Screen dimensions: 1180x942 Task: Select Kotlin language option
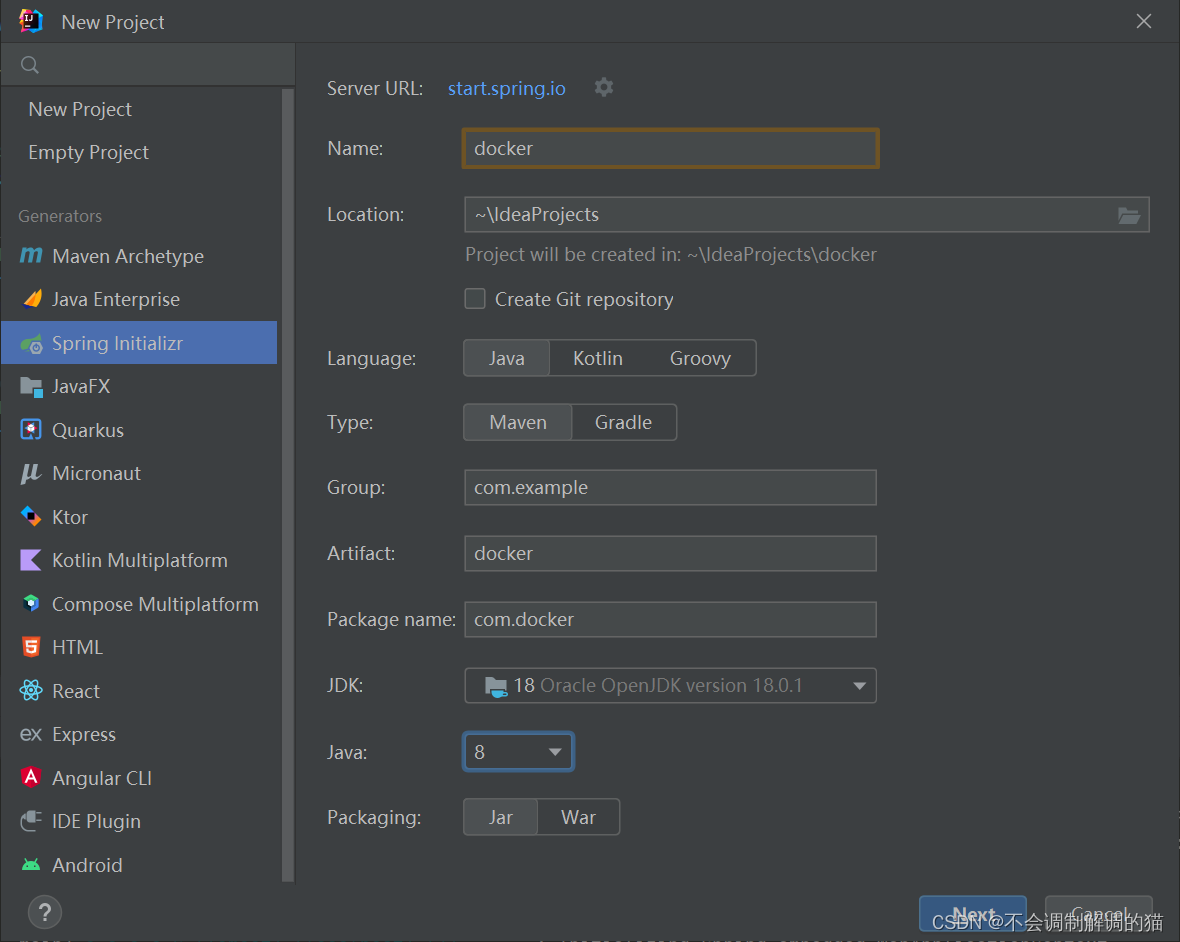[598, 358]
